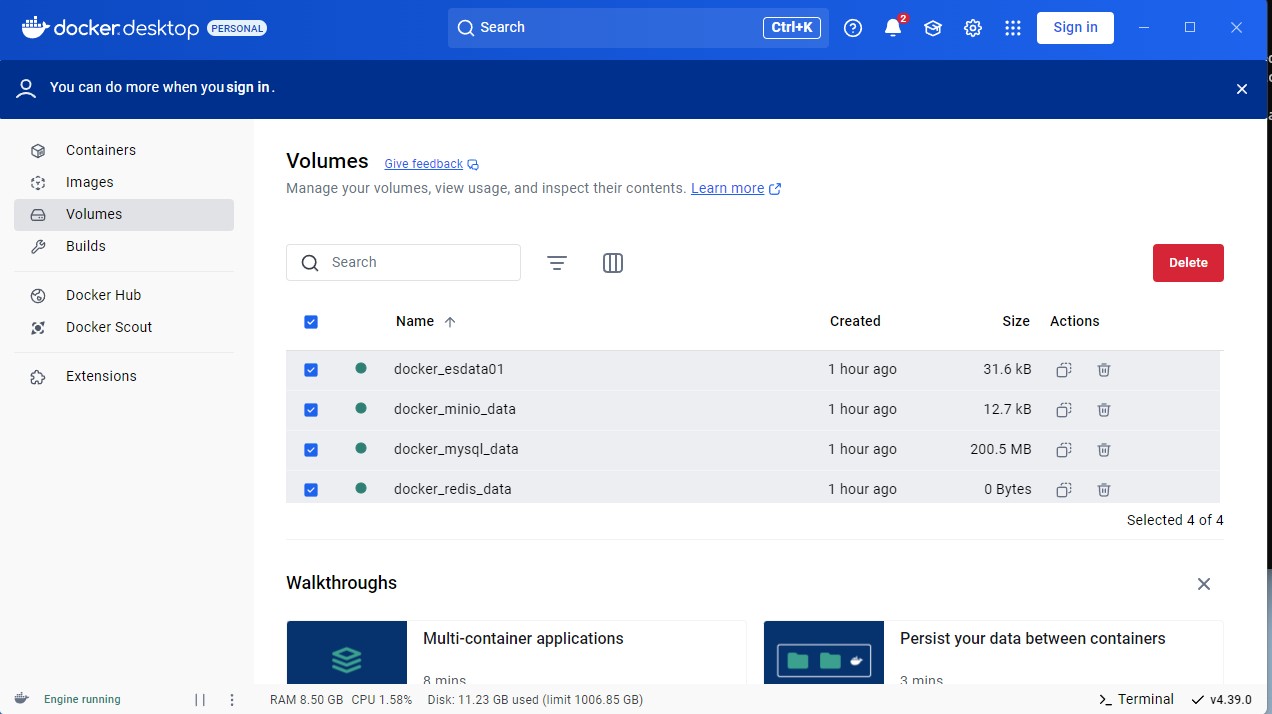The image size is (1272, 714).
Task: Open the column display options icon
Action: (x=613, y=263)
